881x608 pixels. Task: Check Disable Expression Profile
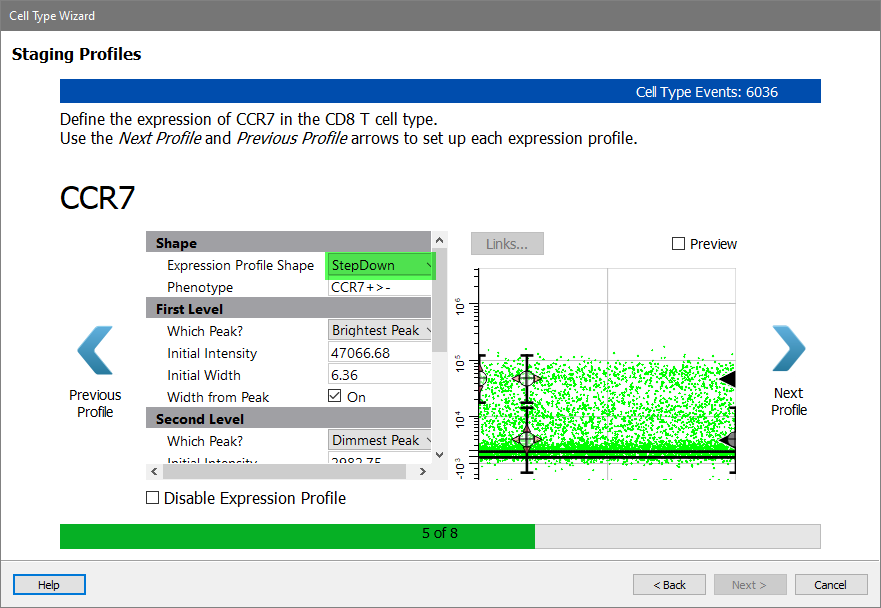tap(153, 498)
